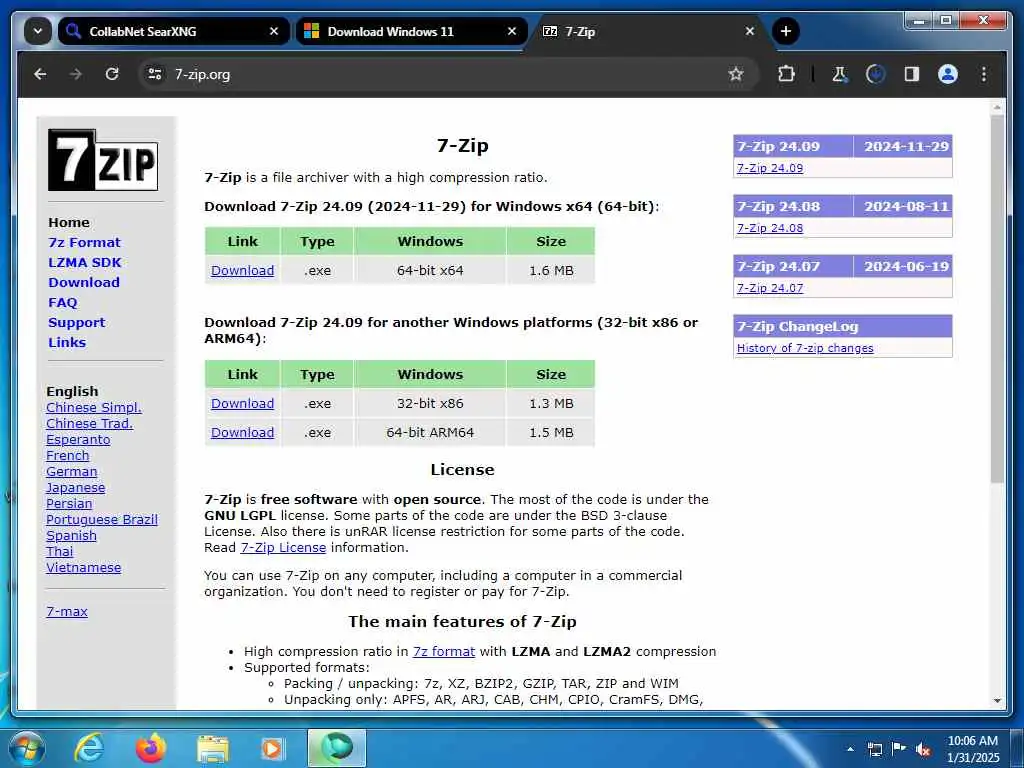
Task: Switch language to Esperanto
Action: 78,440
